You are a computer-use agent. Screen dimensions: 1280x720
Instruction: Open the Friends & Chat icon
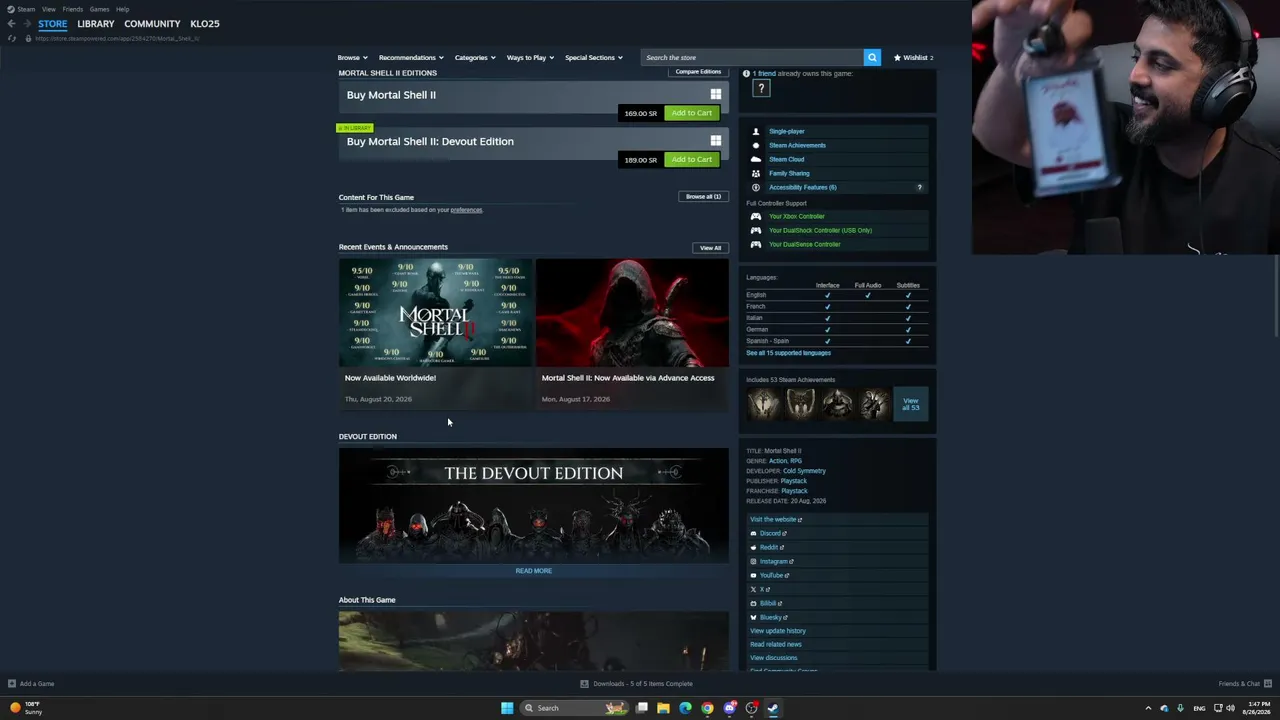1267,684
